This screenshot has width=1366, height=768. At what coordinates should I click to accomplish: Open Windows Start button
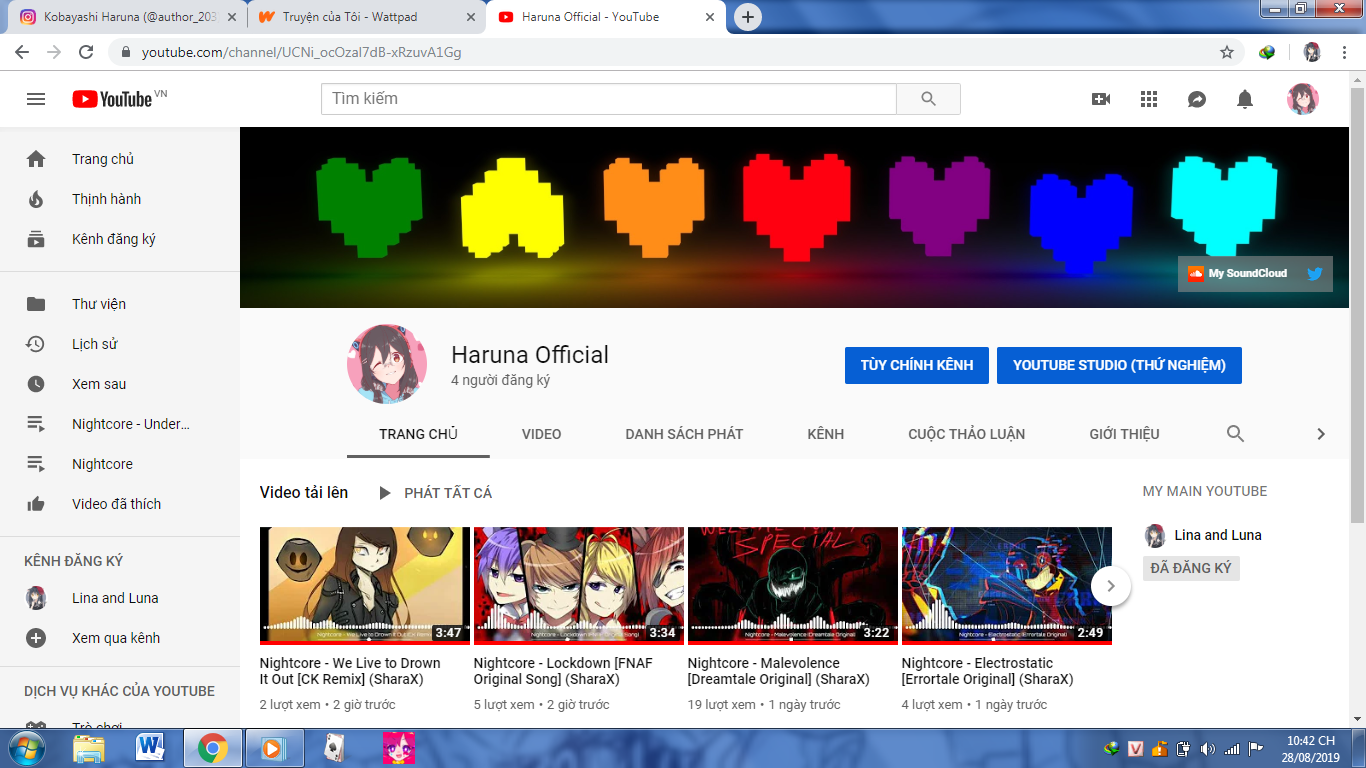[x=25, y=748]
